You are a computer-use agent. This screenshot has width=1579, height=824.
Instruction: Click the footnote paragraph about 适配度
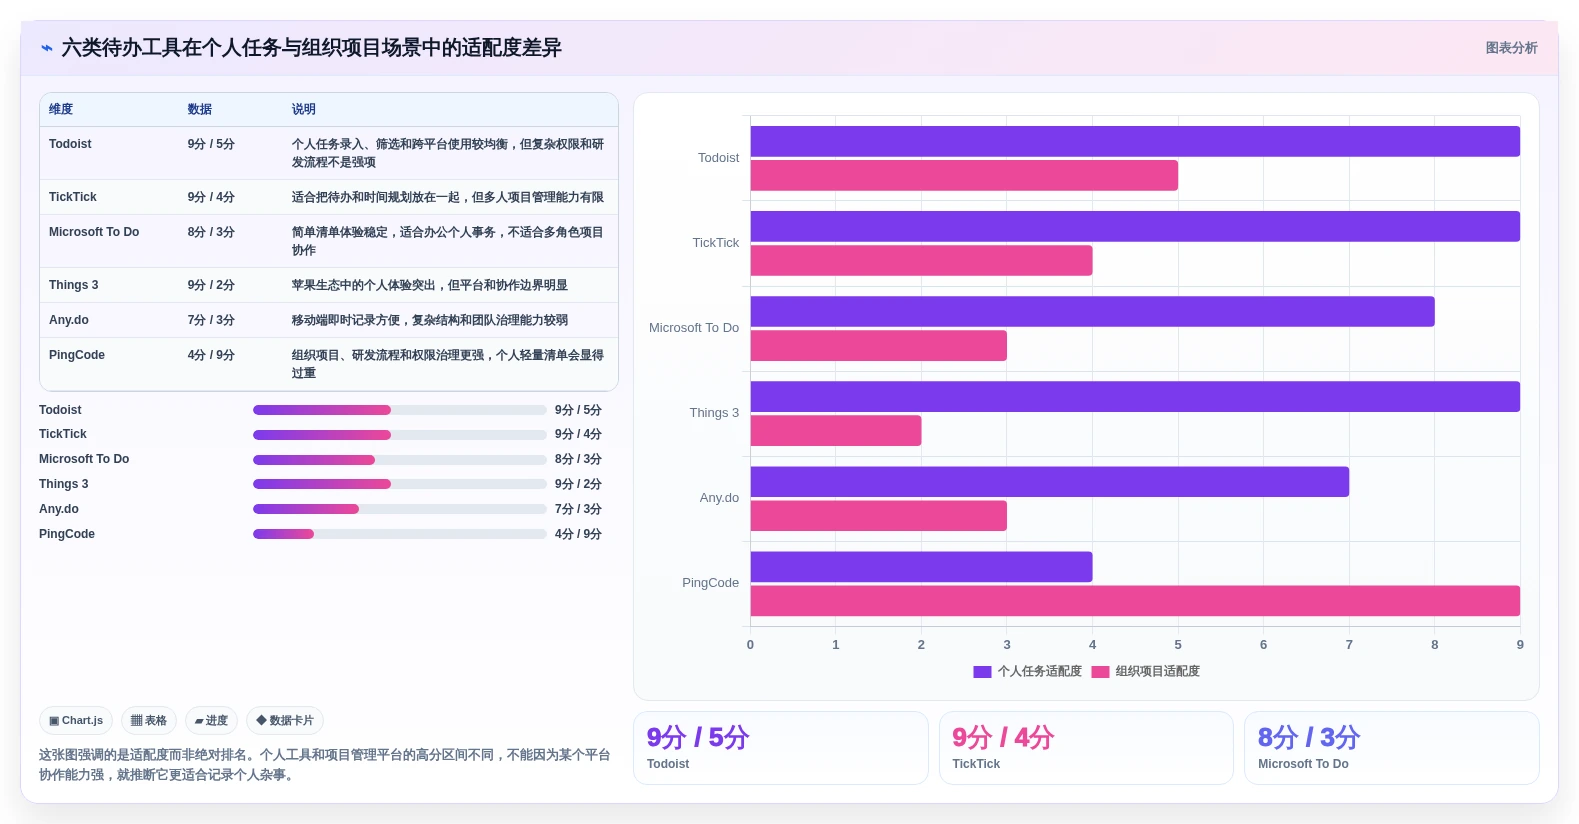(x=324, y=765)
